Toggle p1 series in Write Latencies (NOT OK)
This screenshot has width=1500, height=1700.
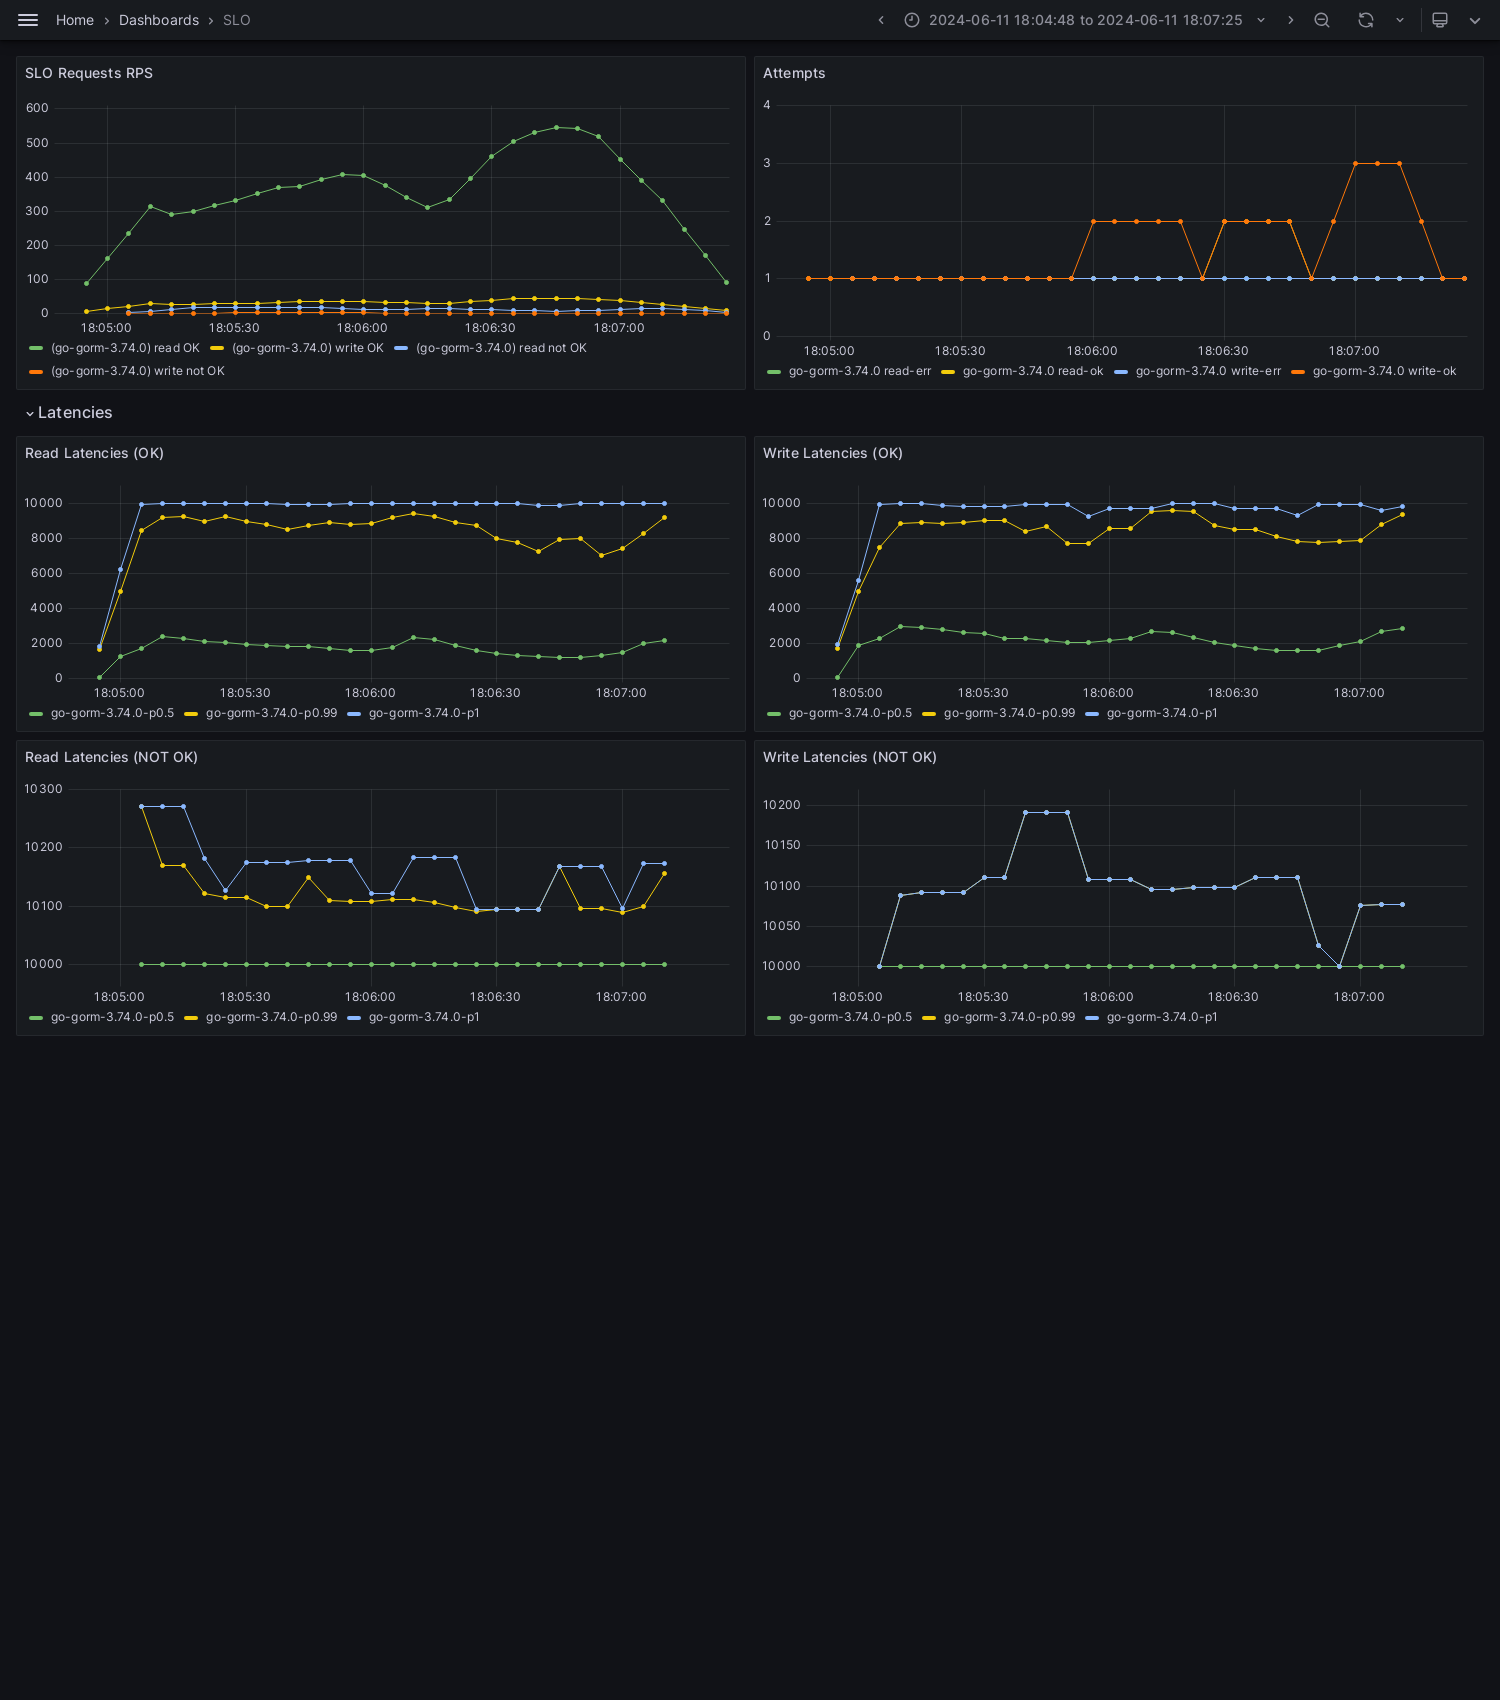[1162, 1017]
